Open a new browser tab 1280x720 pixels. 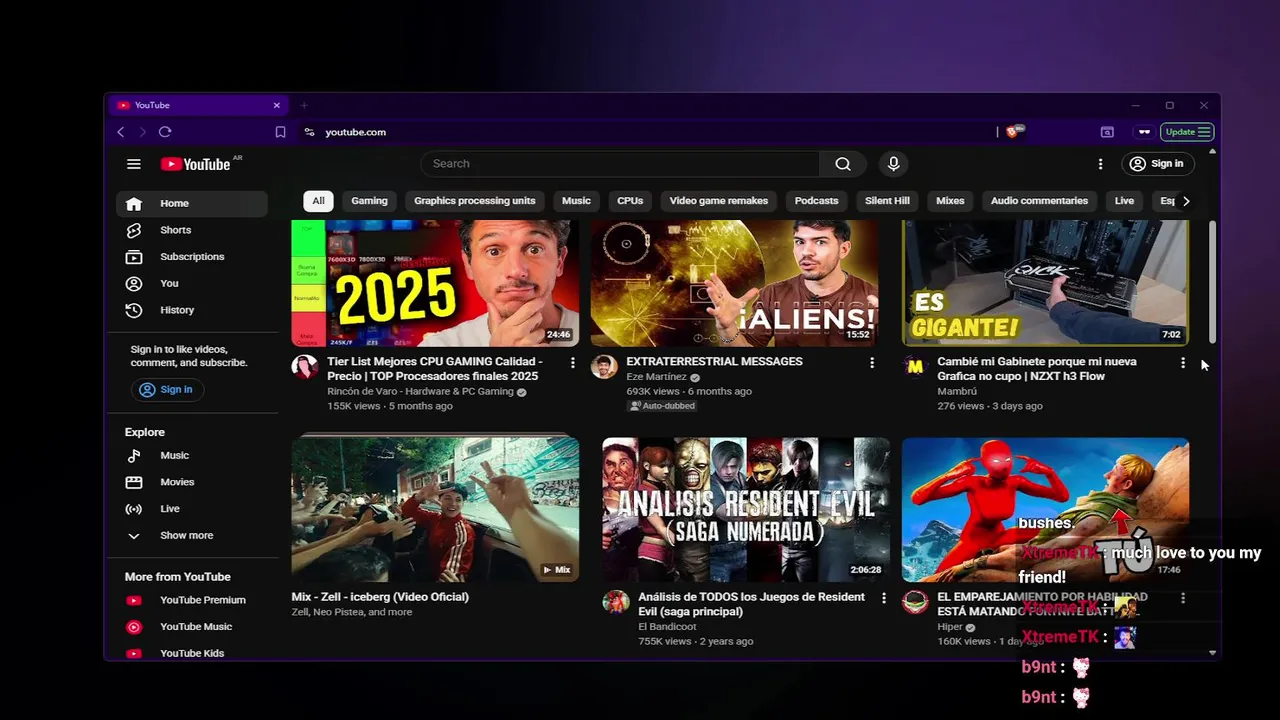304,105
